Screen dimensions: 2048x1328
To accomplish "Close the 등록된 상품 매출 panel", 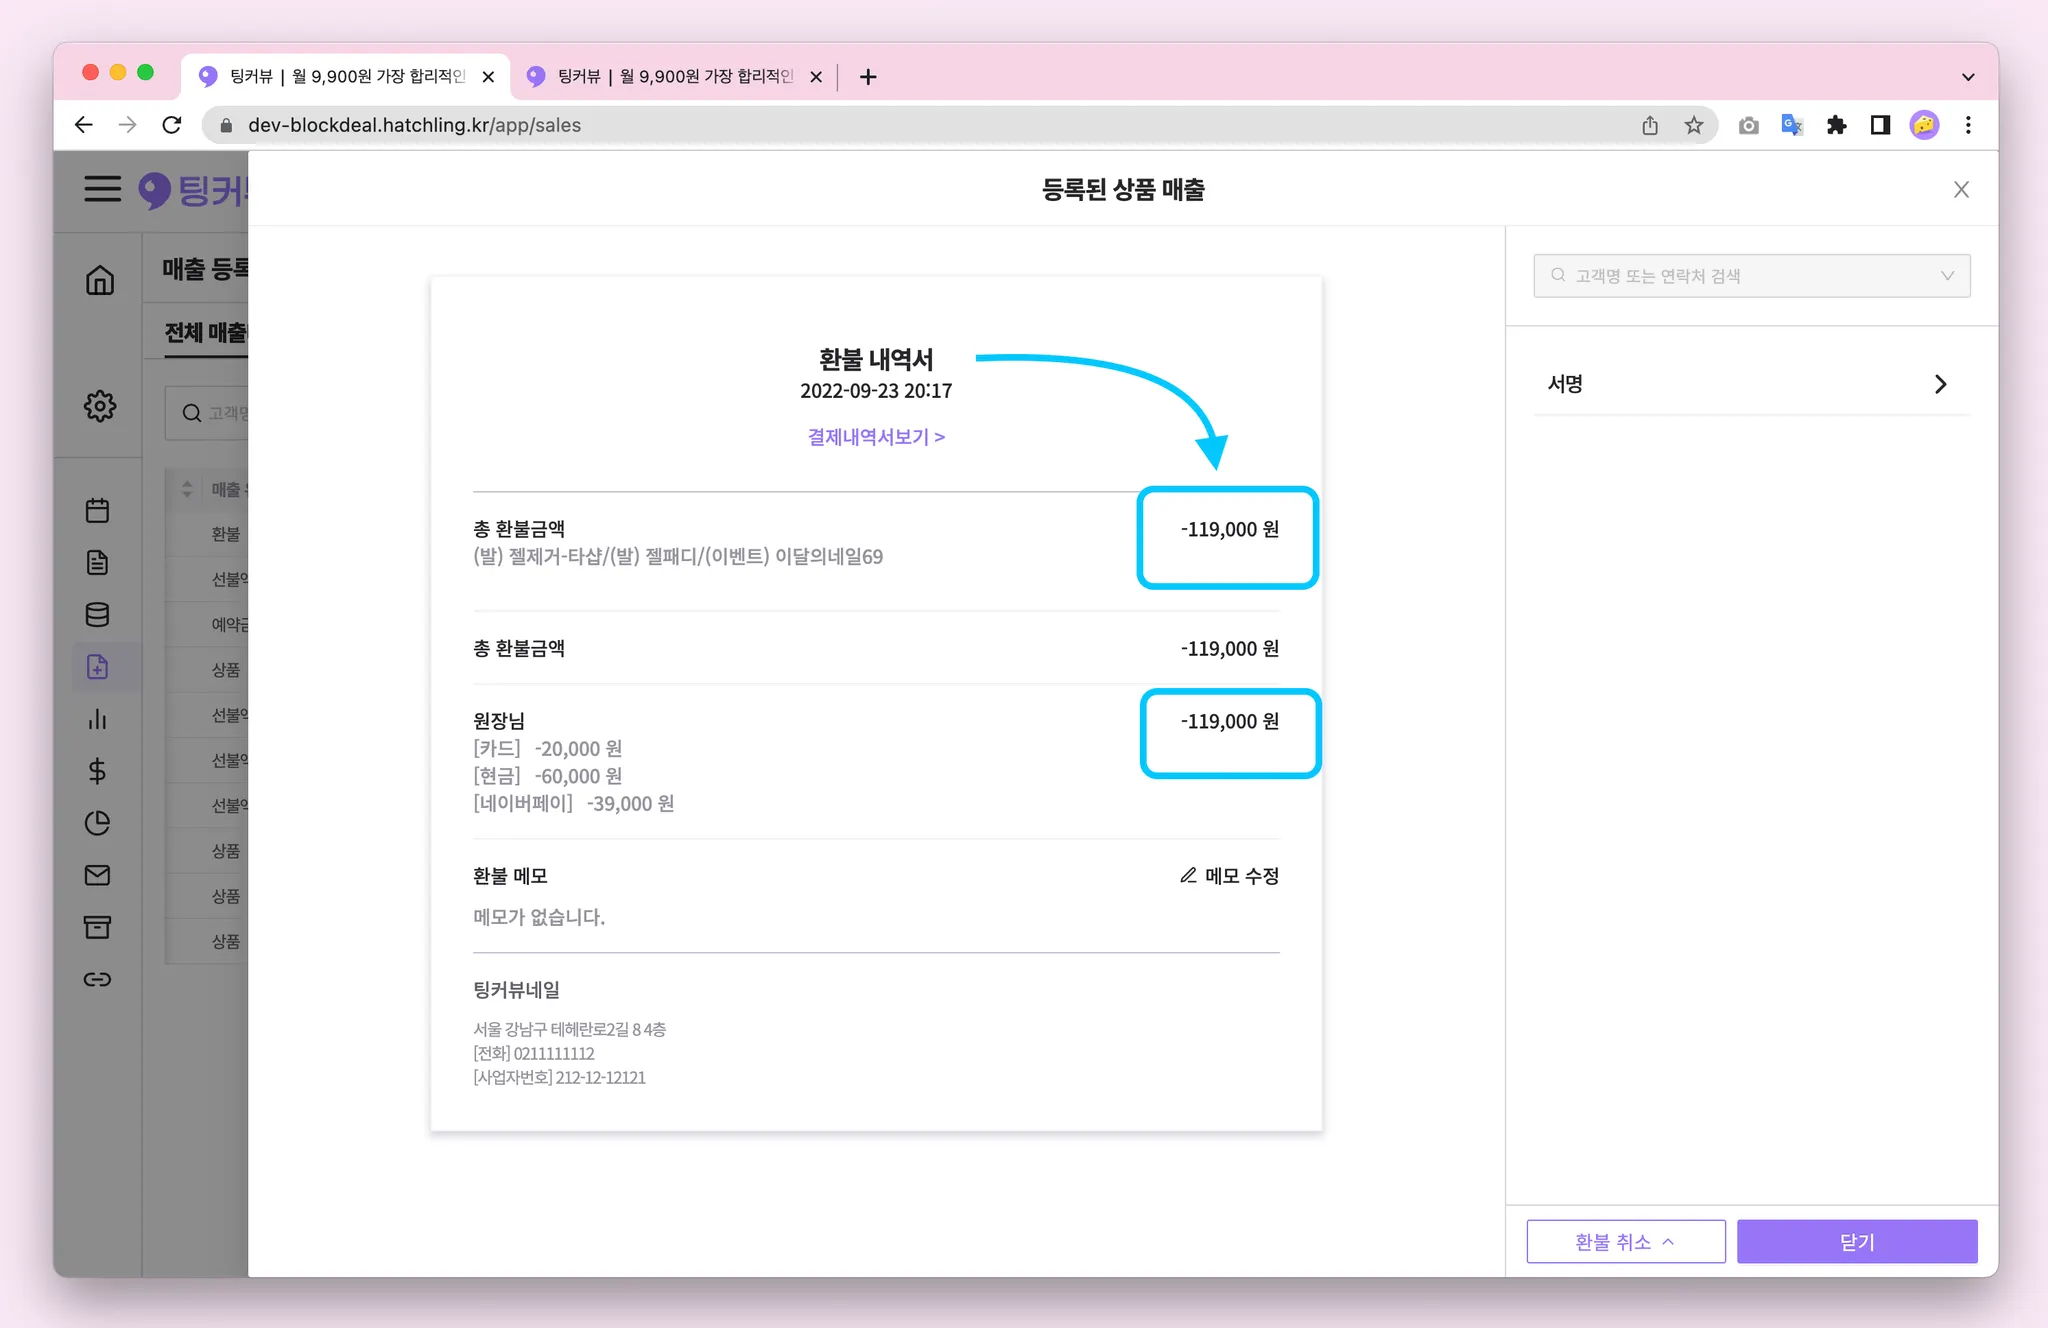I will (1961, 190).
